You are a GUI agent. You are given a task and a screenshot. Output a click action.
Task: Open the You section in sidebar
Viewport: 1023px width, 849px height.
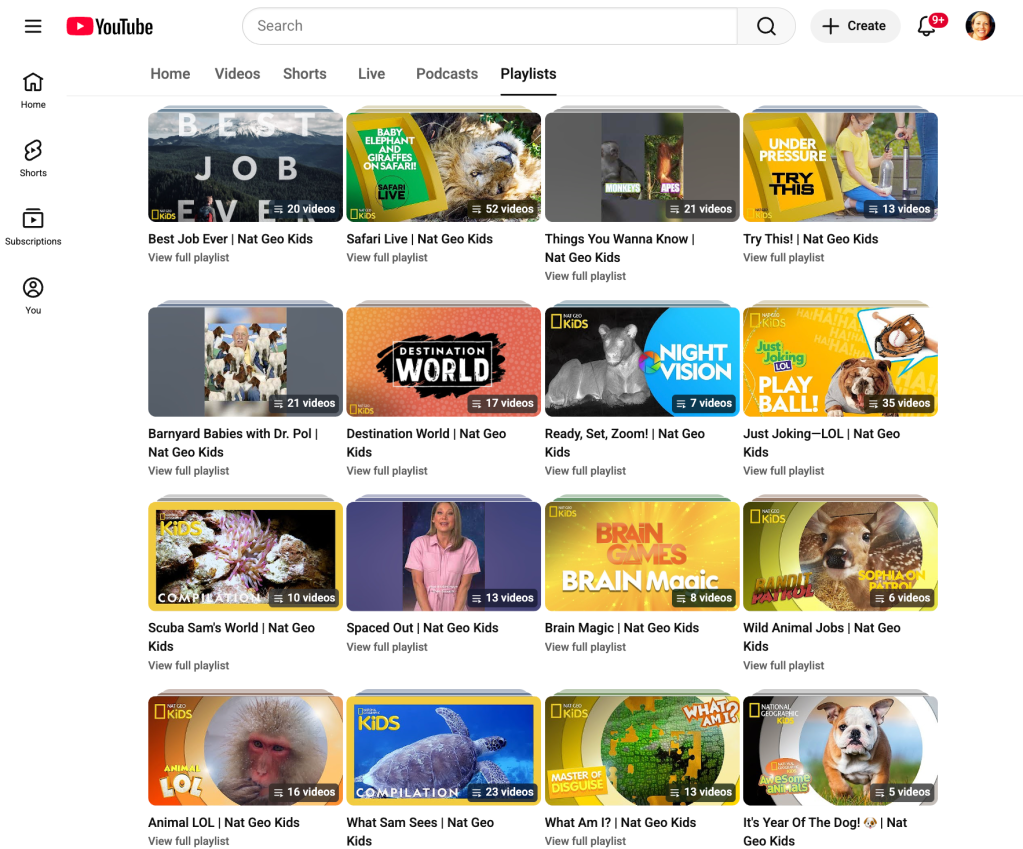(33, 295)
